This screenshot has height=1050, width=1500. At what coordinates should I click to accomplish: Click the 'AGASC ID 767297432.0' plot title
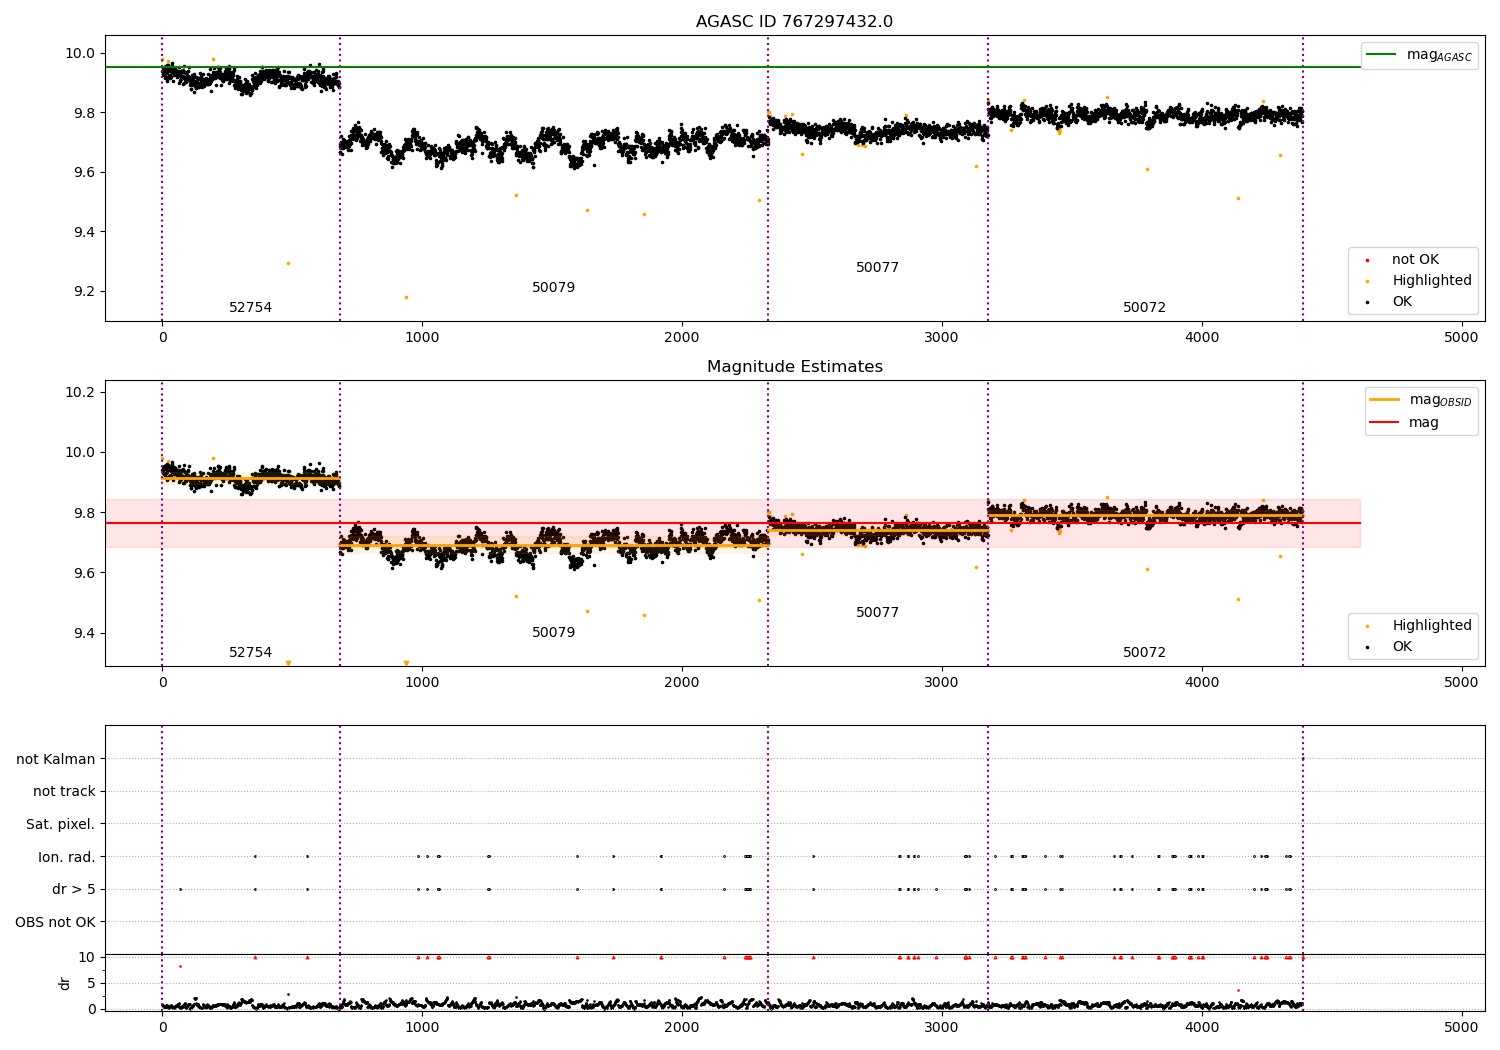[x=794, y=22]
